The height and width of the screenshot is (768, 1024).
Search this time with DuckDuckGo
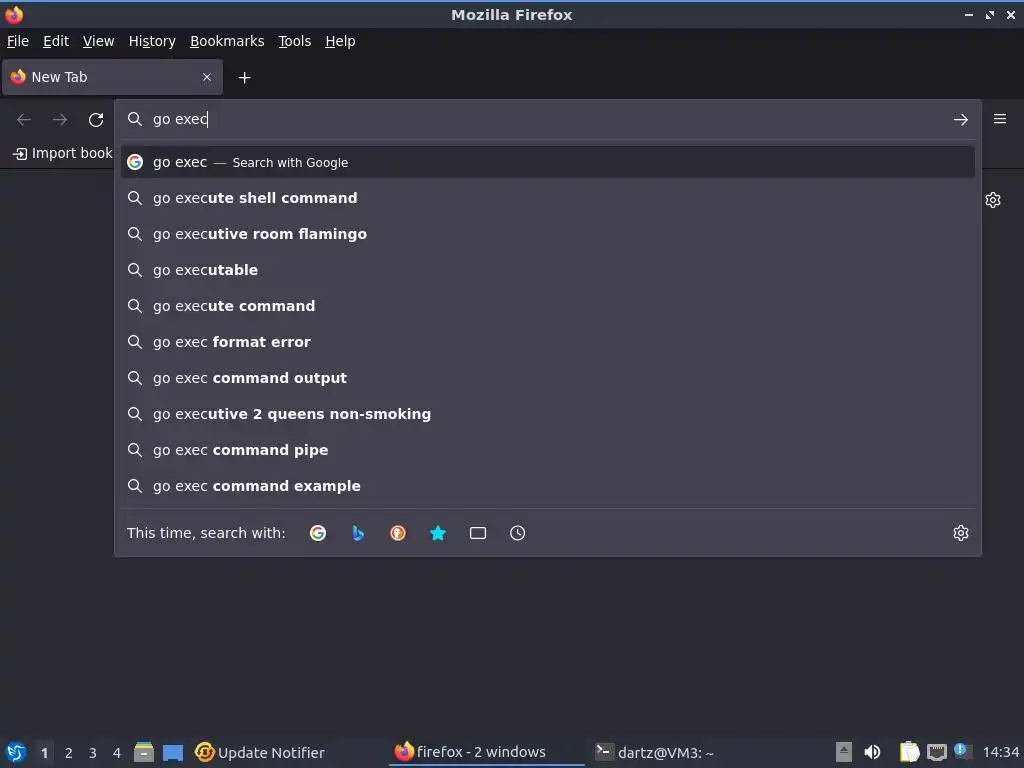[398, 533]
